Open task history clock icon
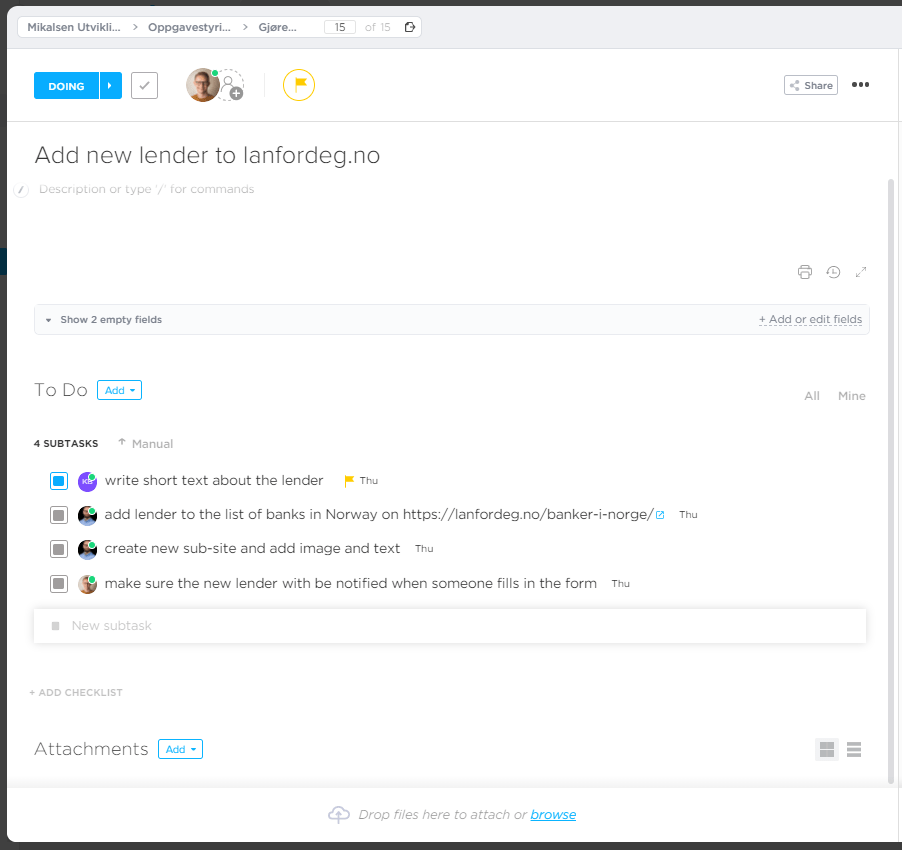The width and height of the screenshot is (902, 850). (833, 272)
